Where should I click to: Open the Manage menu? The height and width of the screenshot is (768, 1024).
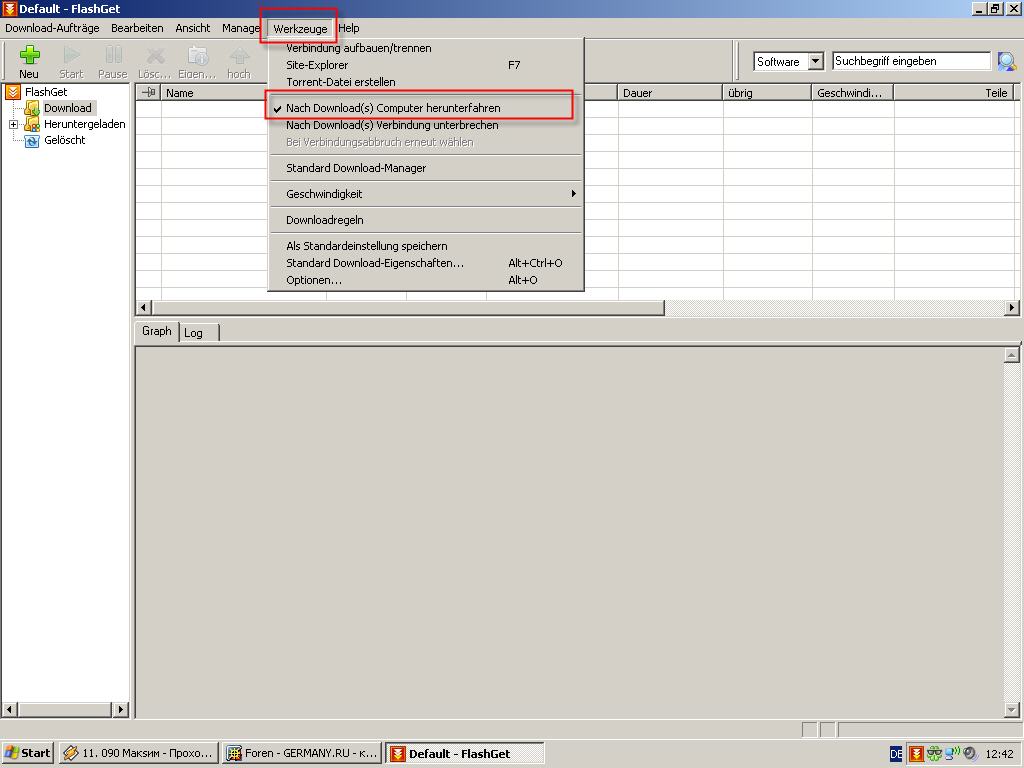tap(240, 28)
